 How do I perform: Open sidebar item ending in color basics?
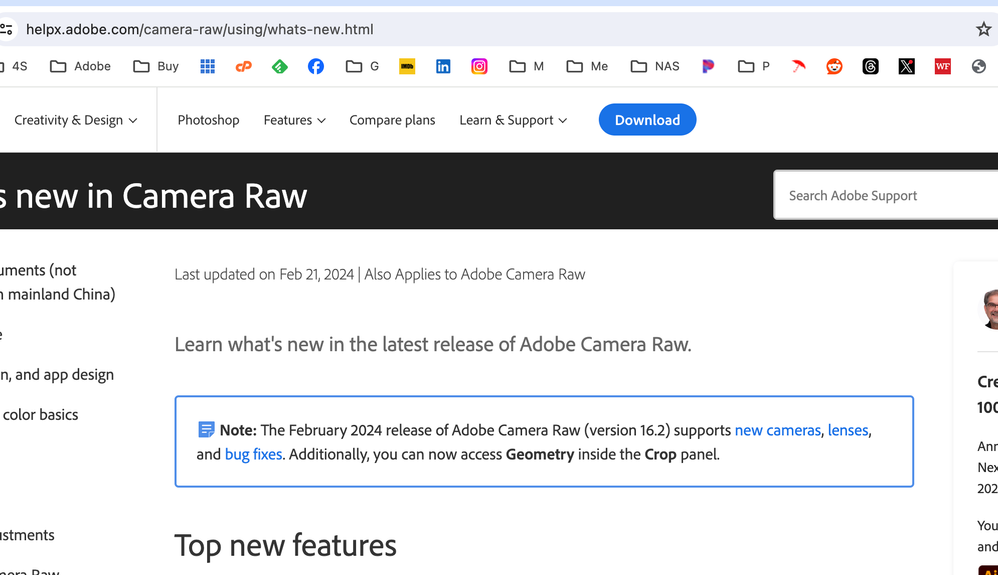point(39,415)
